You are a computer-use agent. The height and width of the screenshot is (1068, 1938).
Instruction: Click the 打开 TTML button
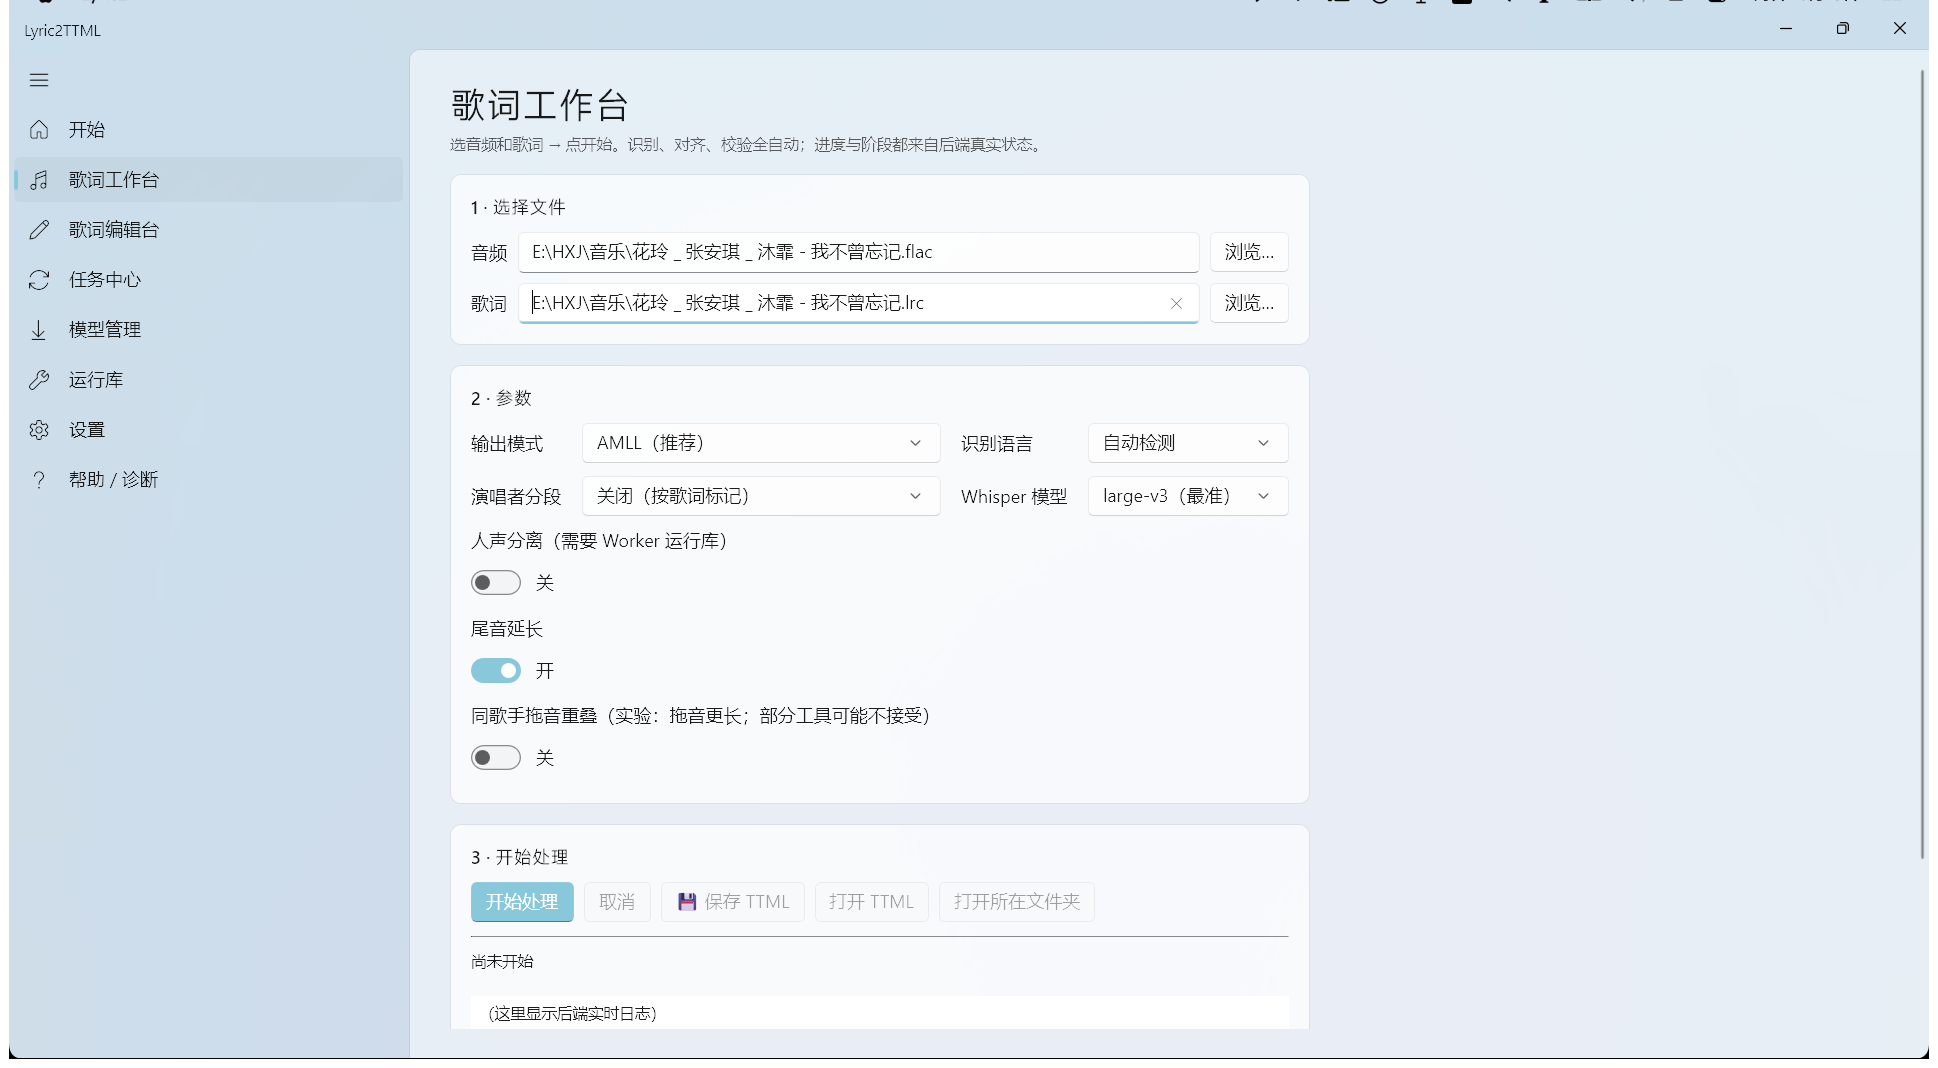coord(871,902)
